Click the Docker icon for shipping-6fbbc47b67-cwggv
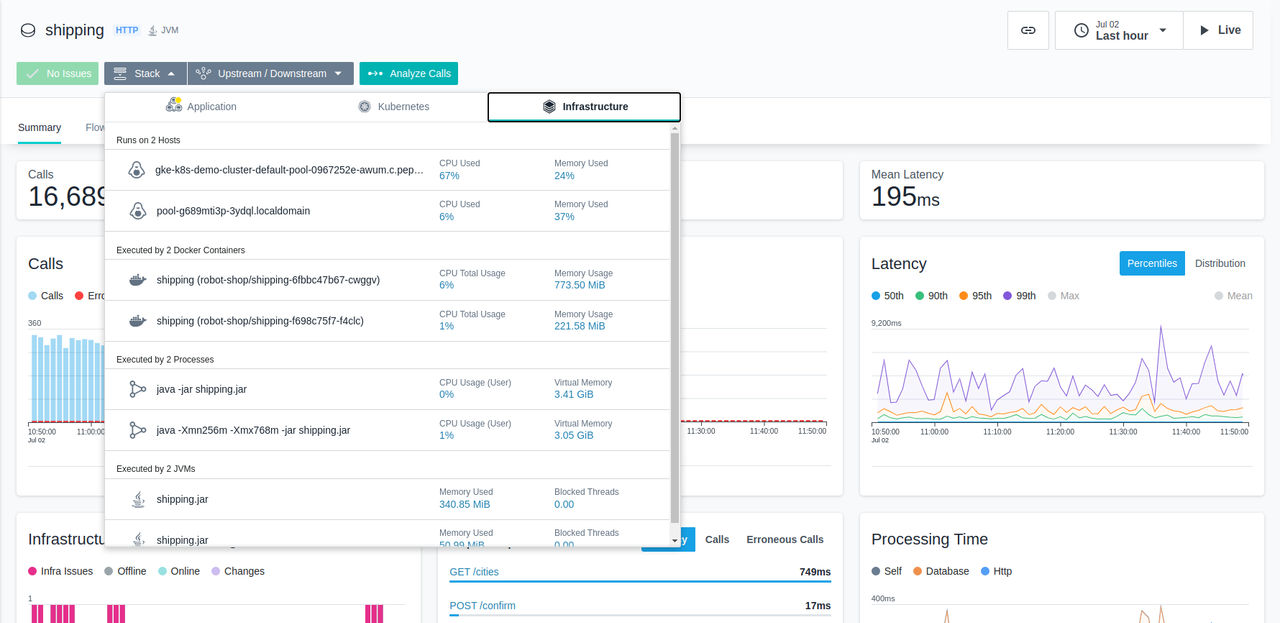 (x=137, y=280)
